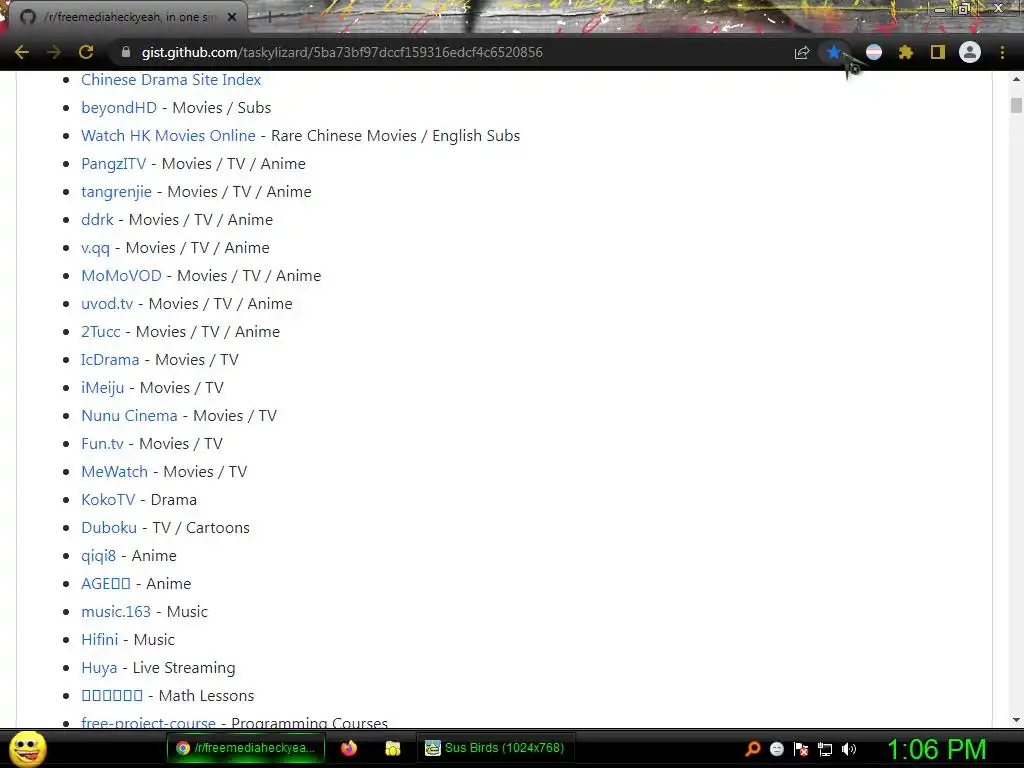Open the flag with red X tray icon
Screen dimensions: 1024x768
801,749
